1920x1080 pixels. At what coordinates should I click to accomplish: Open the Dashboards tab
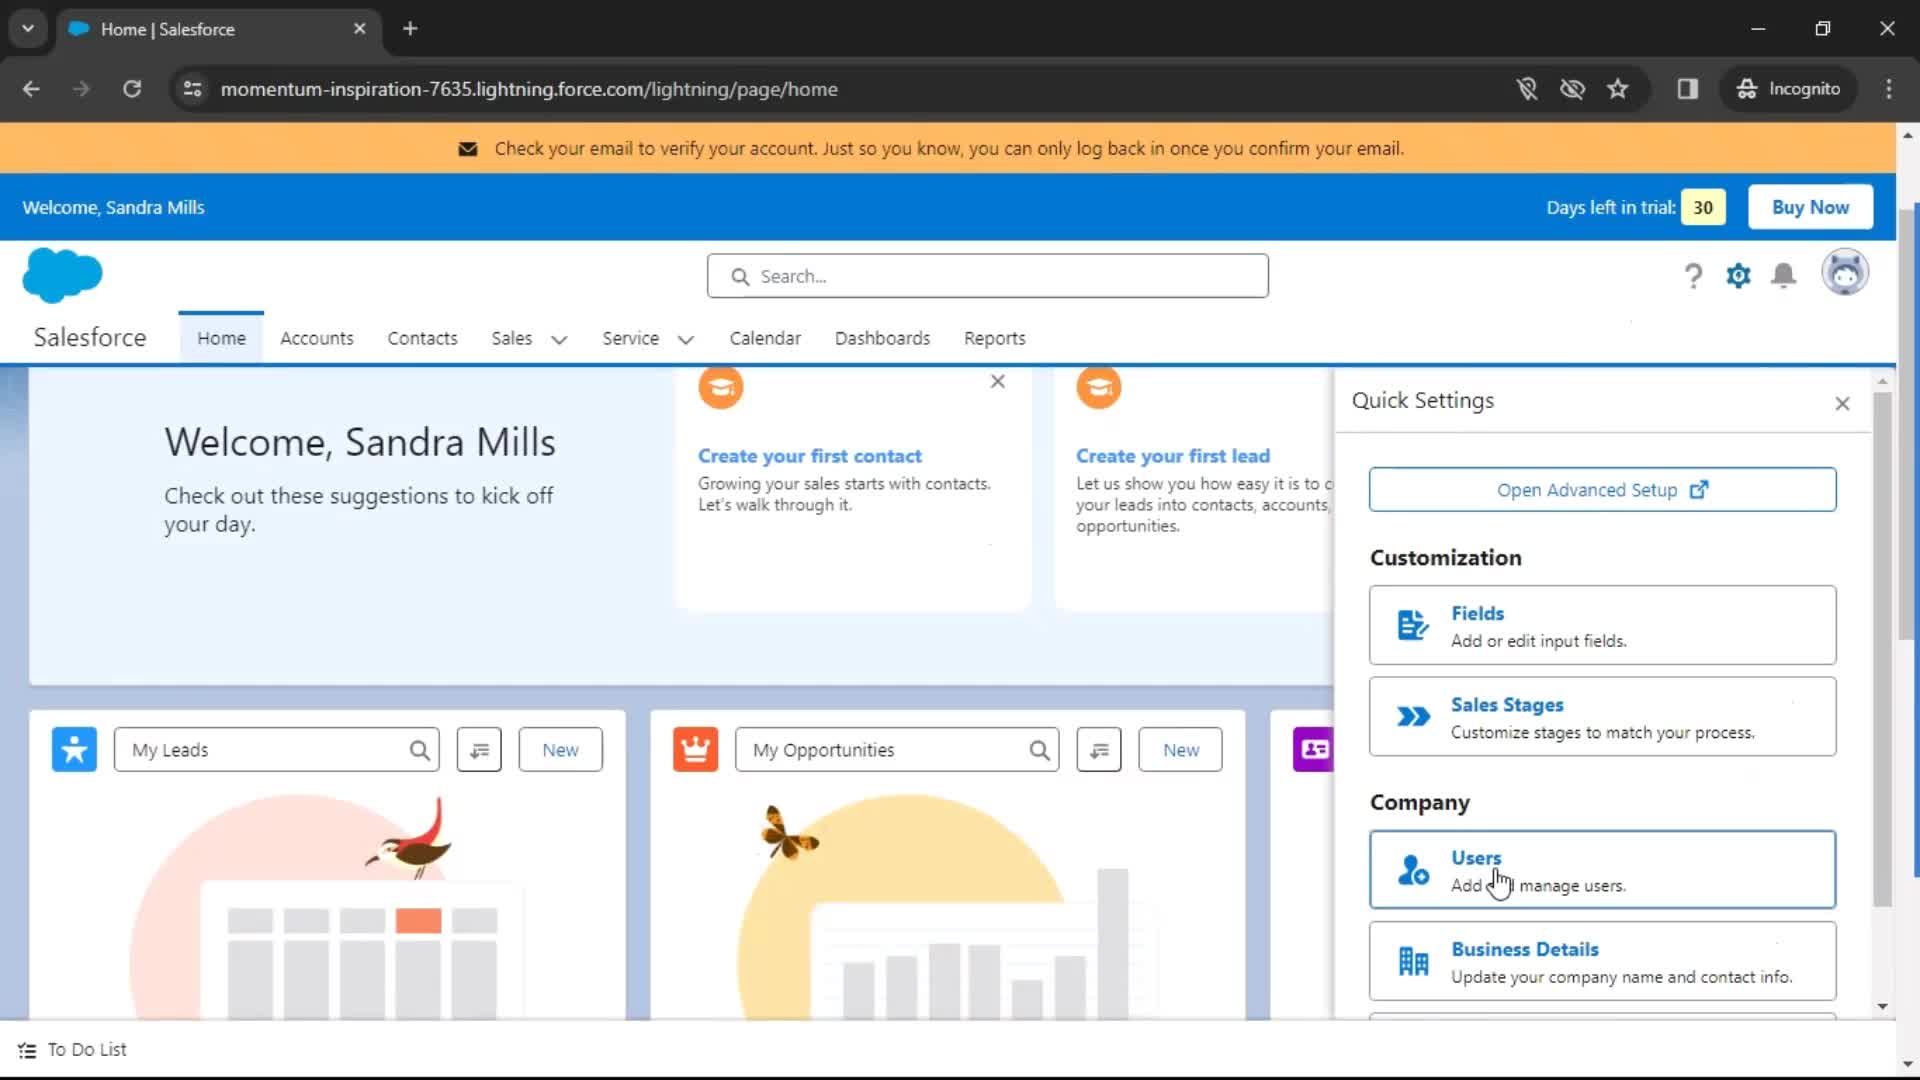click(x=882, y=338)
